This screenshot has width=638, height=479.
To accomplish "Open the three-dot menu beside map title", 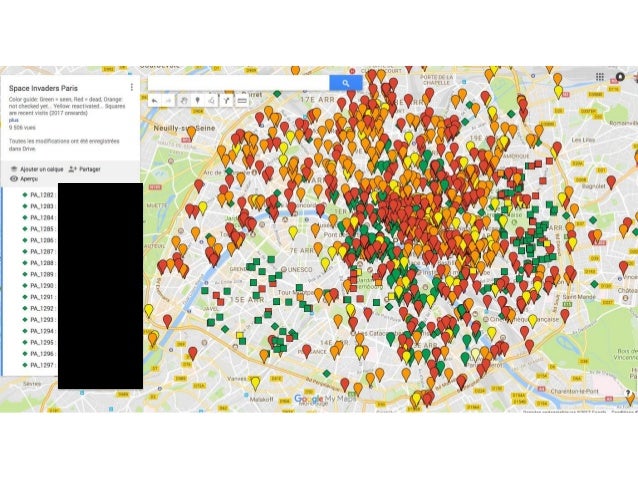I will click(x=131, y=87).
